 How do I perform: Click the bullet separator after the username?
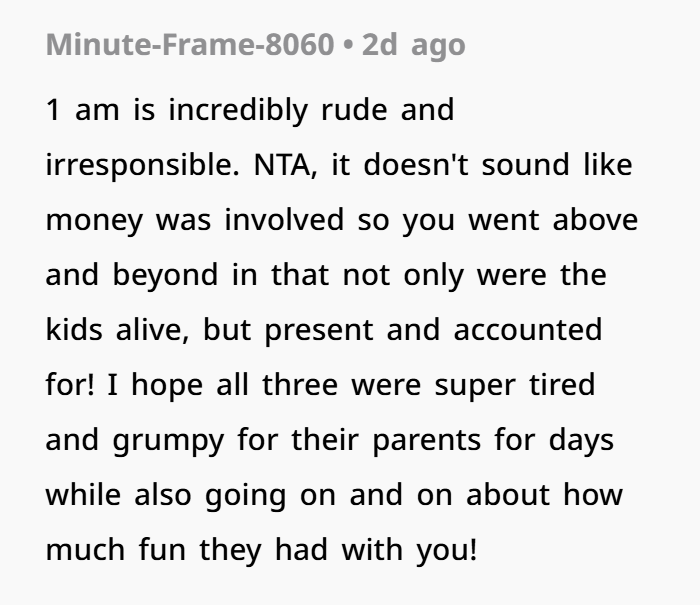point(346,45)
